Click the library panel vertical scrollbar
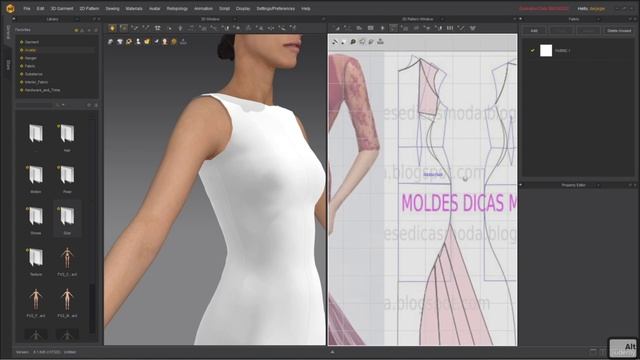 [x=92, y=309]
